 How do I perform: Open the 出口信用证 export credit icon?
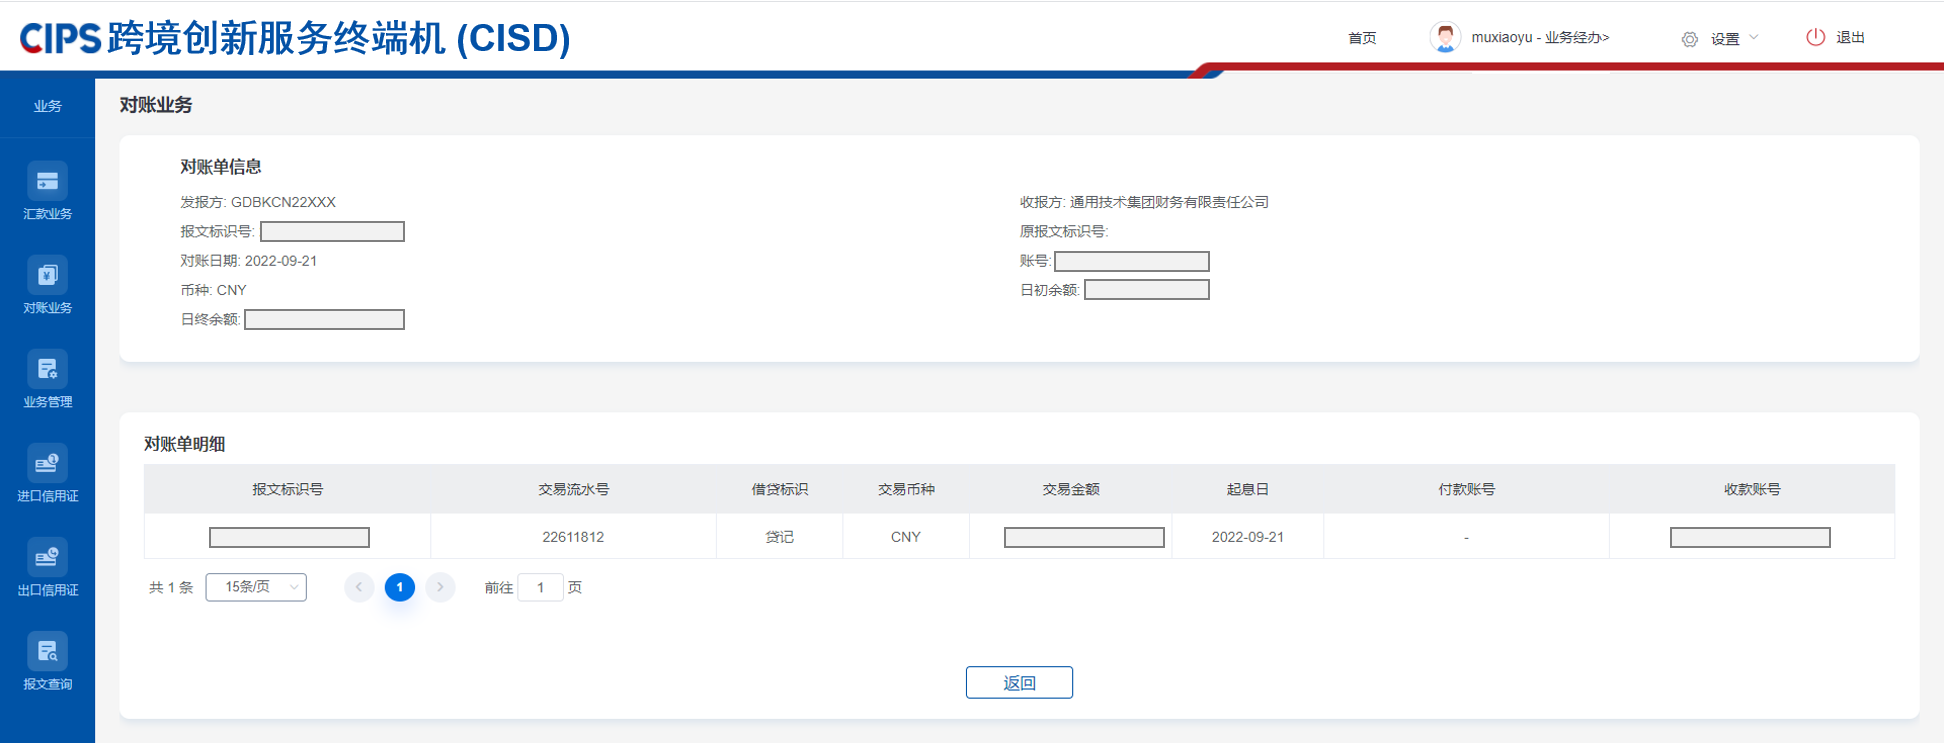(x=47, y=558)
